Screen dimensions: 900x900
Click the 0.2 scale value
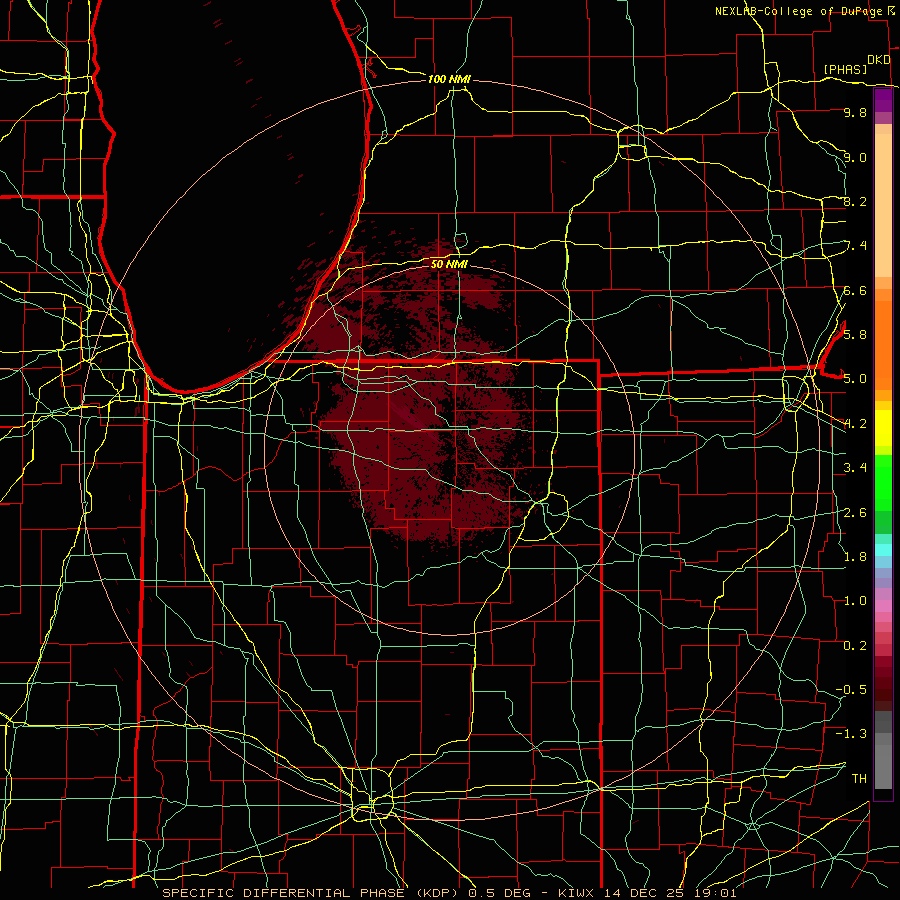tap(855, 645)
